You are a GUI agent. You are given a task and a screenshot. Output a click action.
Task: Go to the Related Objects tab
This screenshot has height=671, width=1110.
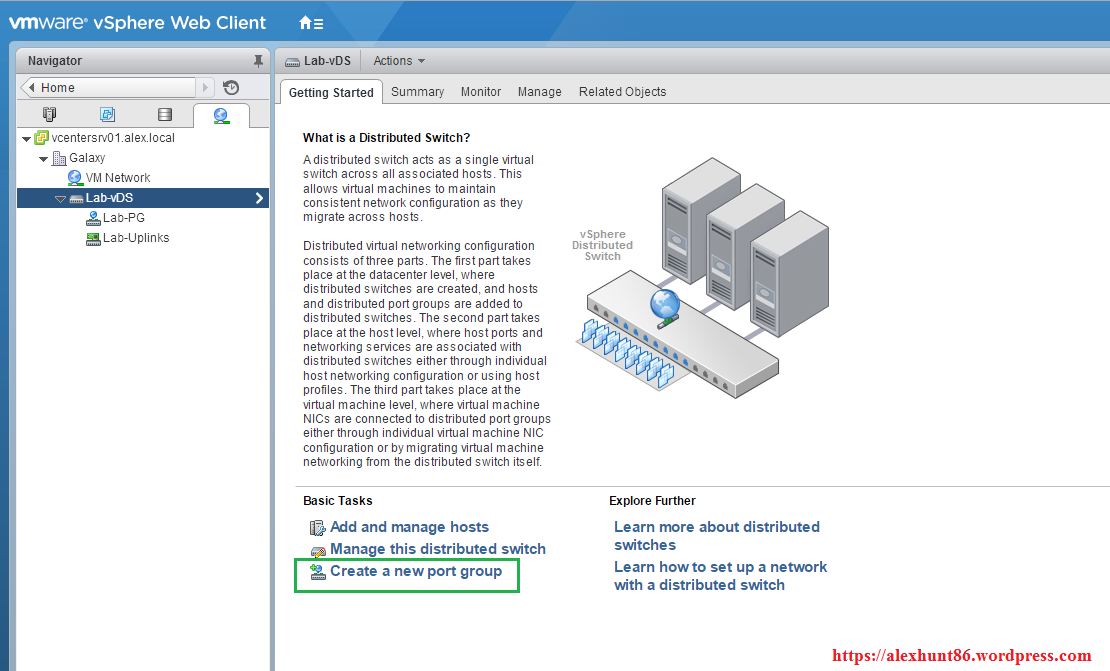622,92
